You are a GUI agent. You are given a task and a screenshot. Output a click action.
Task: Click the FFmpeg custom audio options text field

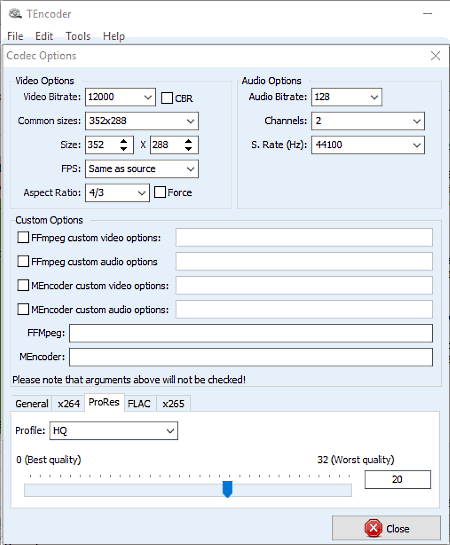pos(304,261)
